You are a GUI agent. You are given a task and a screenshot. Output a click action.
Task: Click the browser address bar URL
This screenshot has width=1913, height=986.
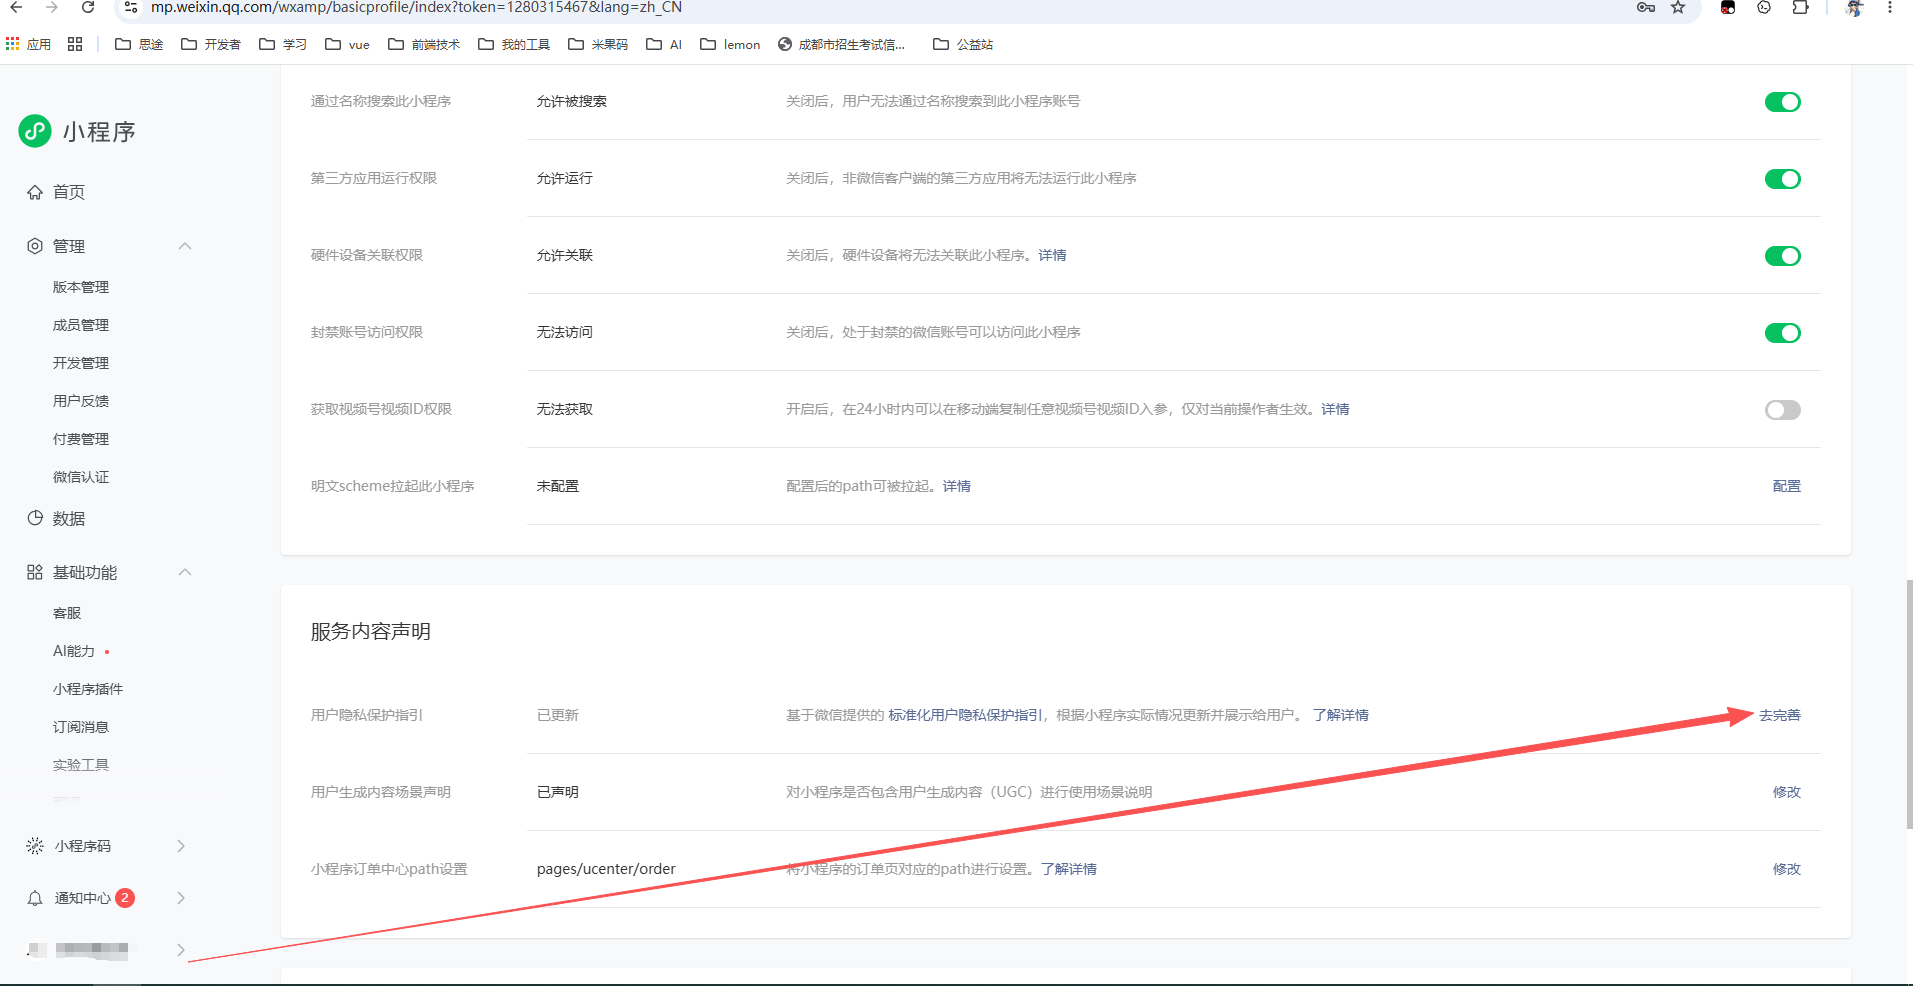coord(416,7)
